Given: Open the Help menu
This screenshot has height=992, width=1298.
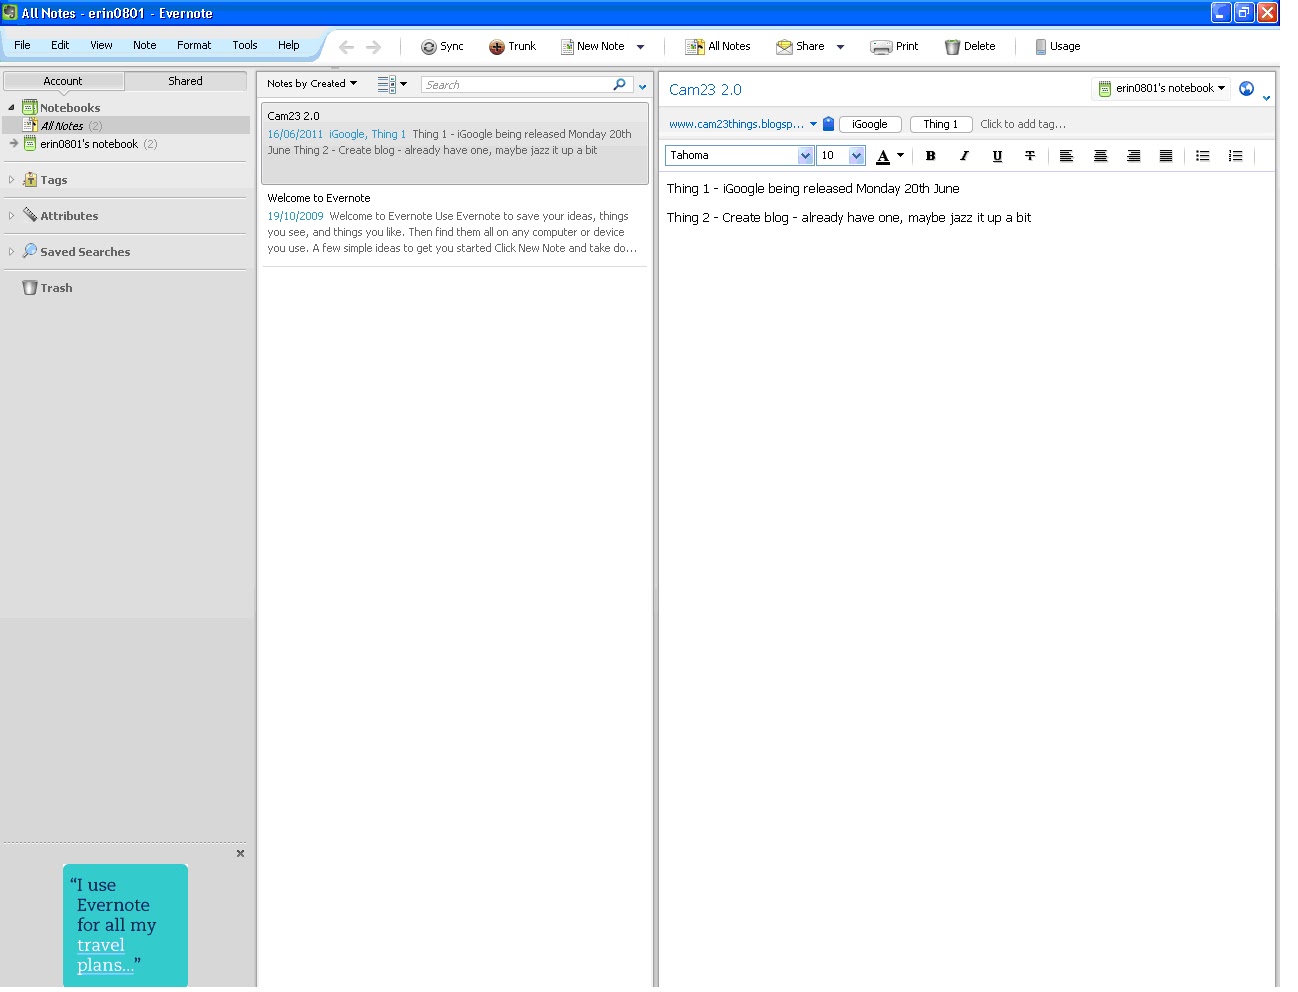Looking at the screenshot, I should (x=289, y=45).
